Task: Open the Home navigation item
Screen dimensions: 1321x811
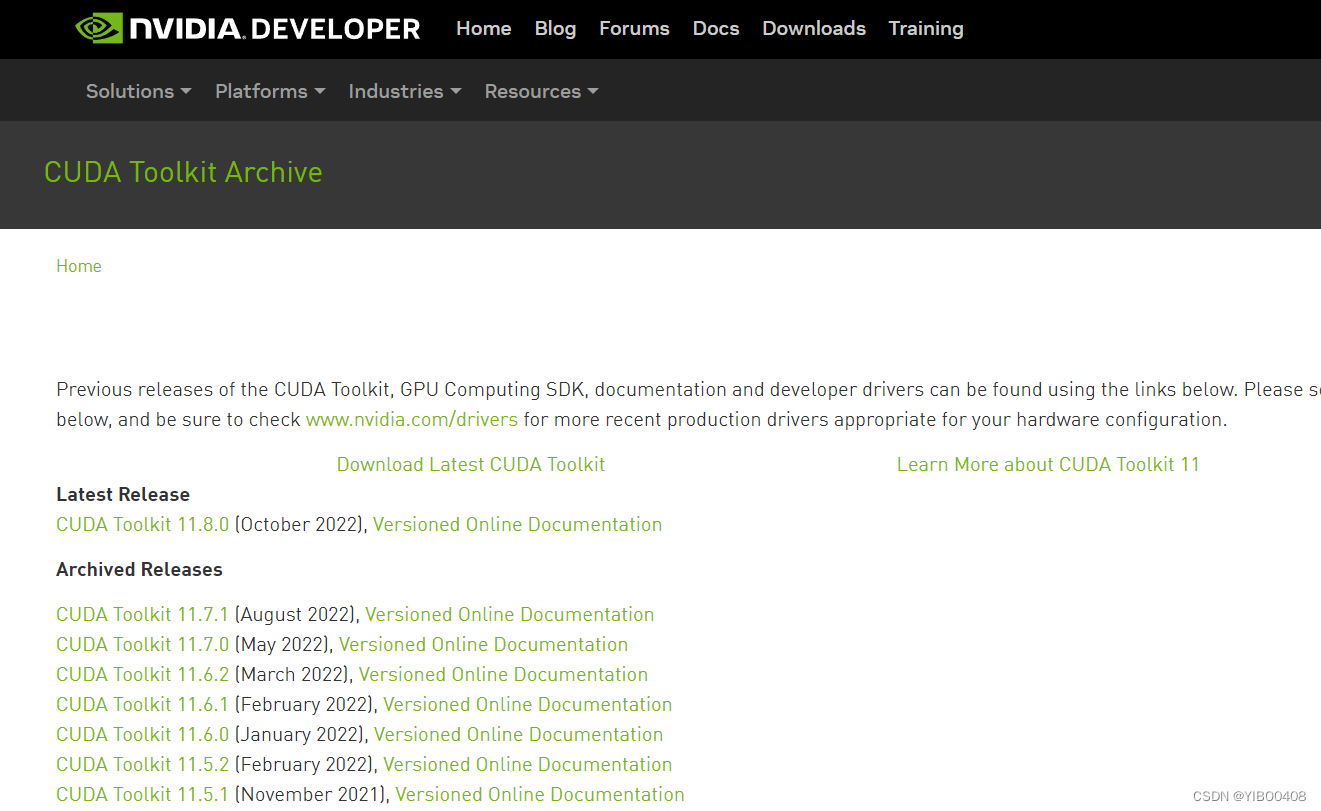Action: pos(483,29)
